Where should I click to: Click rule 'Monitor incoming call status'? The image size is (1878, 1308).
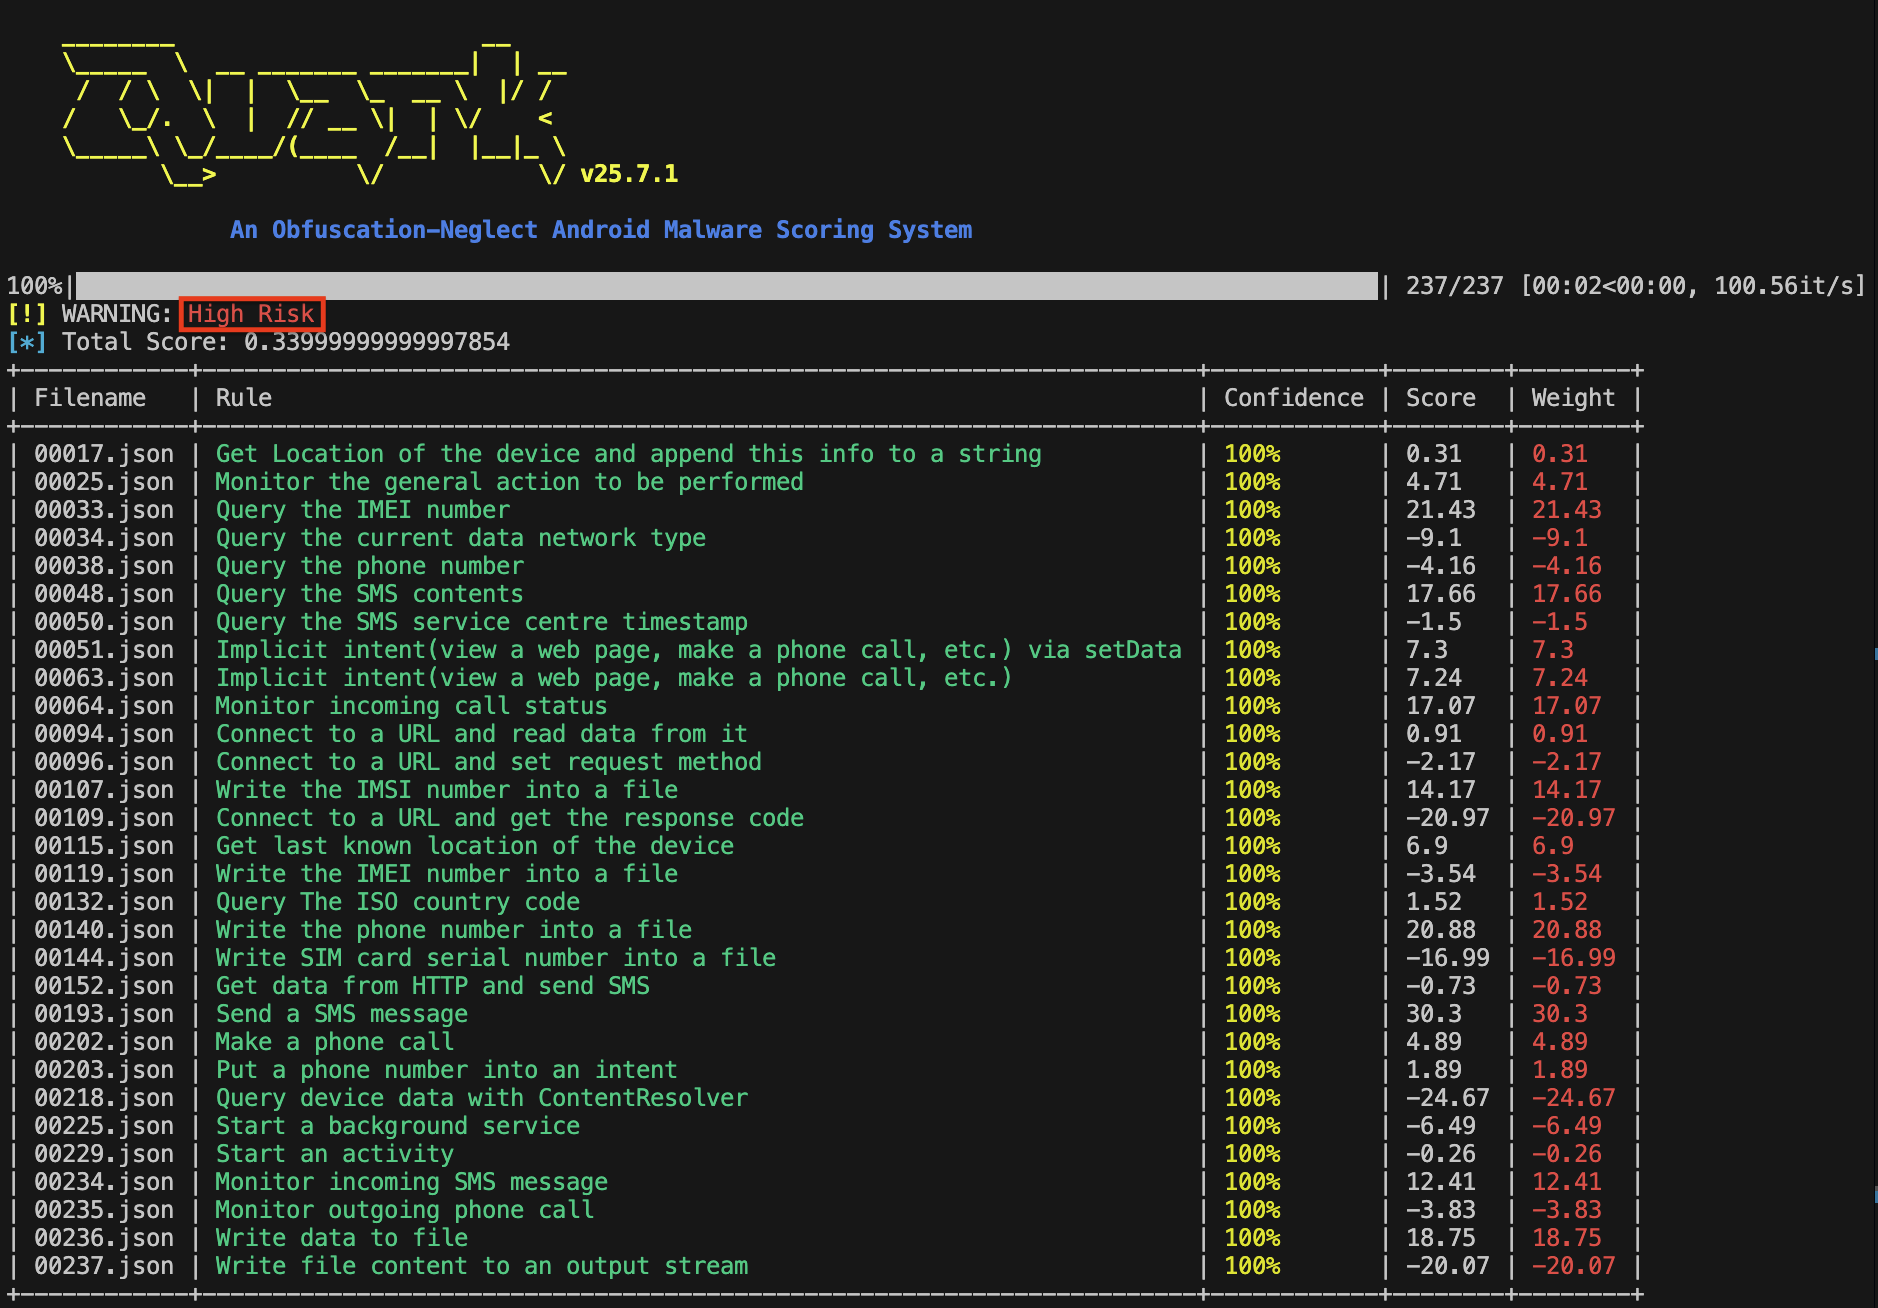412,706
